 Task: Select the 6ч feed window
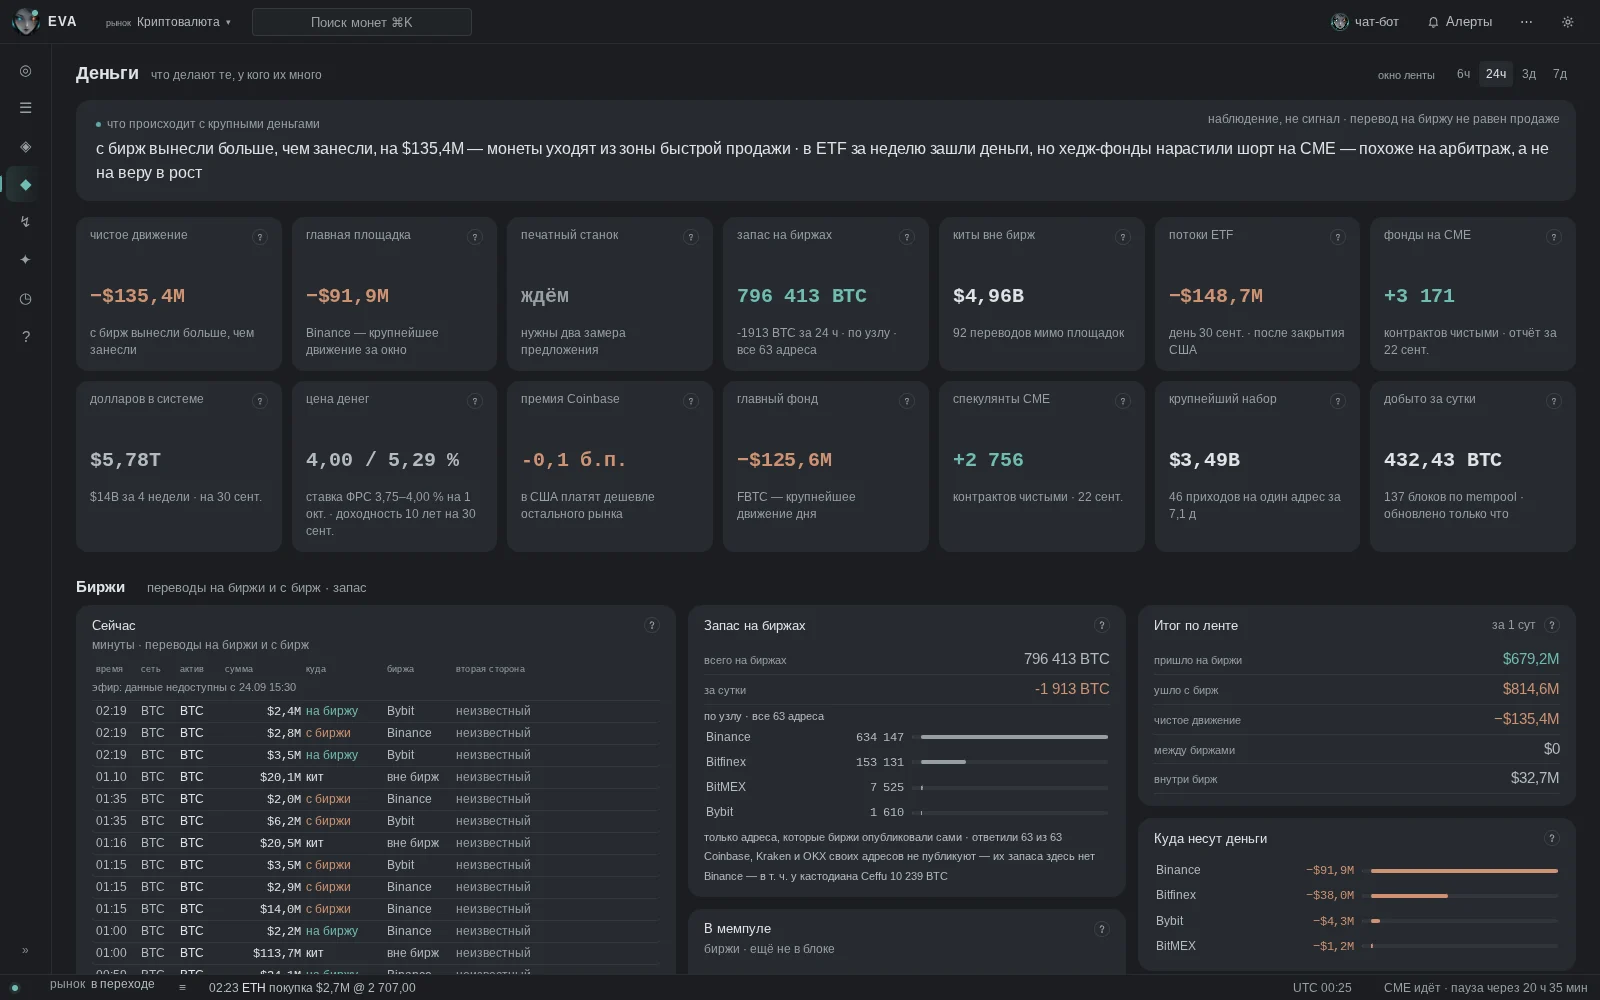[x=1463, y=74]
